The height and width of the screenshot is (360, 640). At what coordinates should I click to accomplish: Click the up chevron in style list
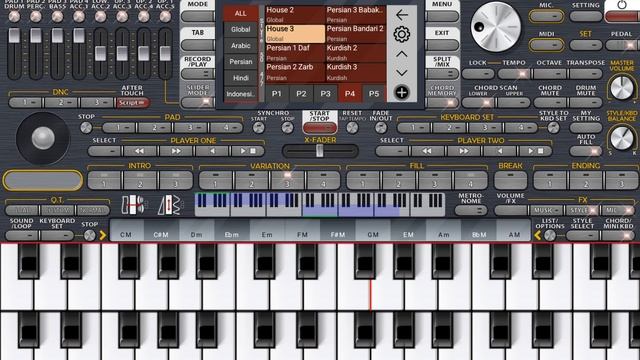pyautogui.click(x=402, y=54)
